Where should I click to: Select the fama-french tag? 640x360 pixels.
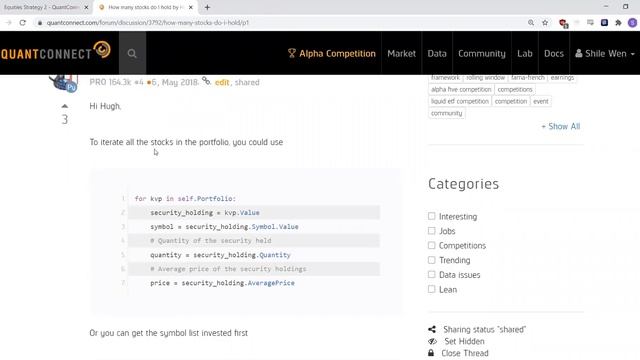528,78
